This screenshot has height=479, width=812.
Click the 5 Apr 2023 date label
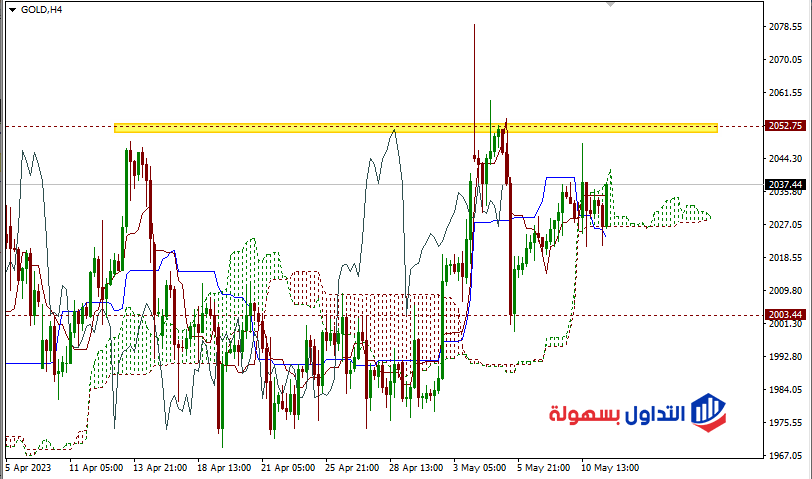click(x=26, y=467)
